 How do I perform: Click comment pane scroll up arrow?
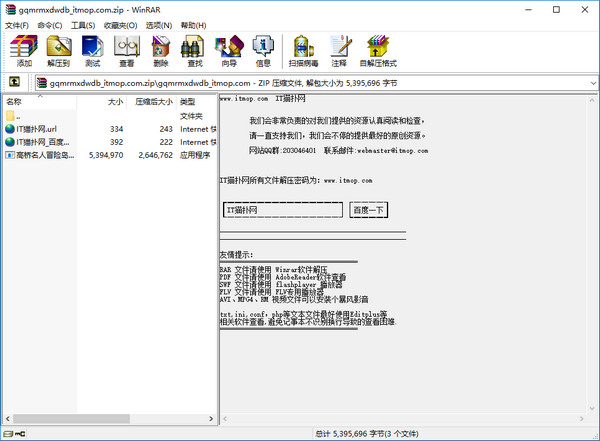[x=592, y=100]
